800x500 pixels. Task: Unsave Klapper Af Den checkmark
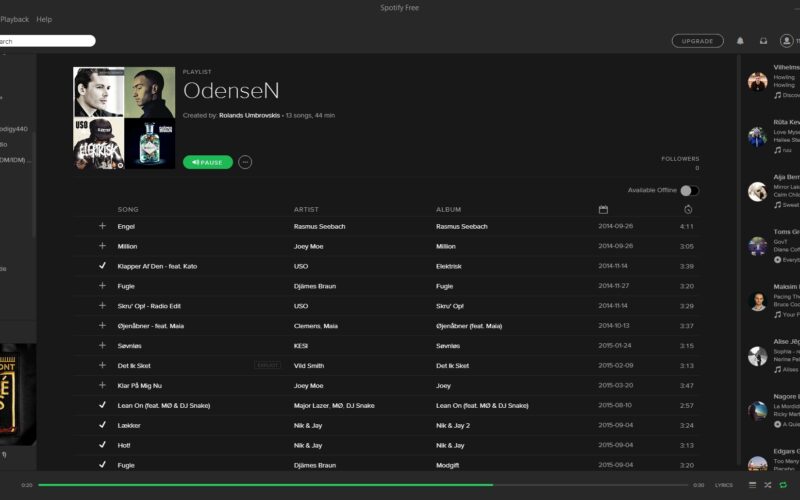[102, 266]
